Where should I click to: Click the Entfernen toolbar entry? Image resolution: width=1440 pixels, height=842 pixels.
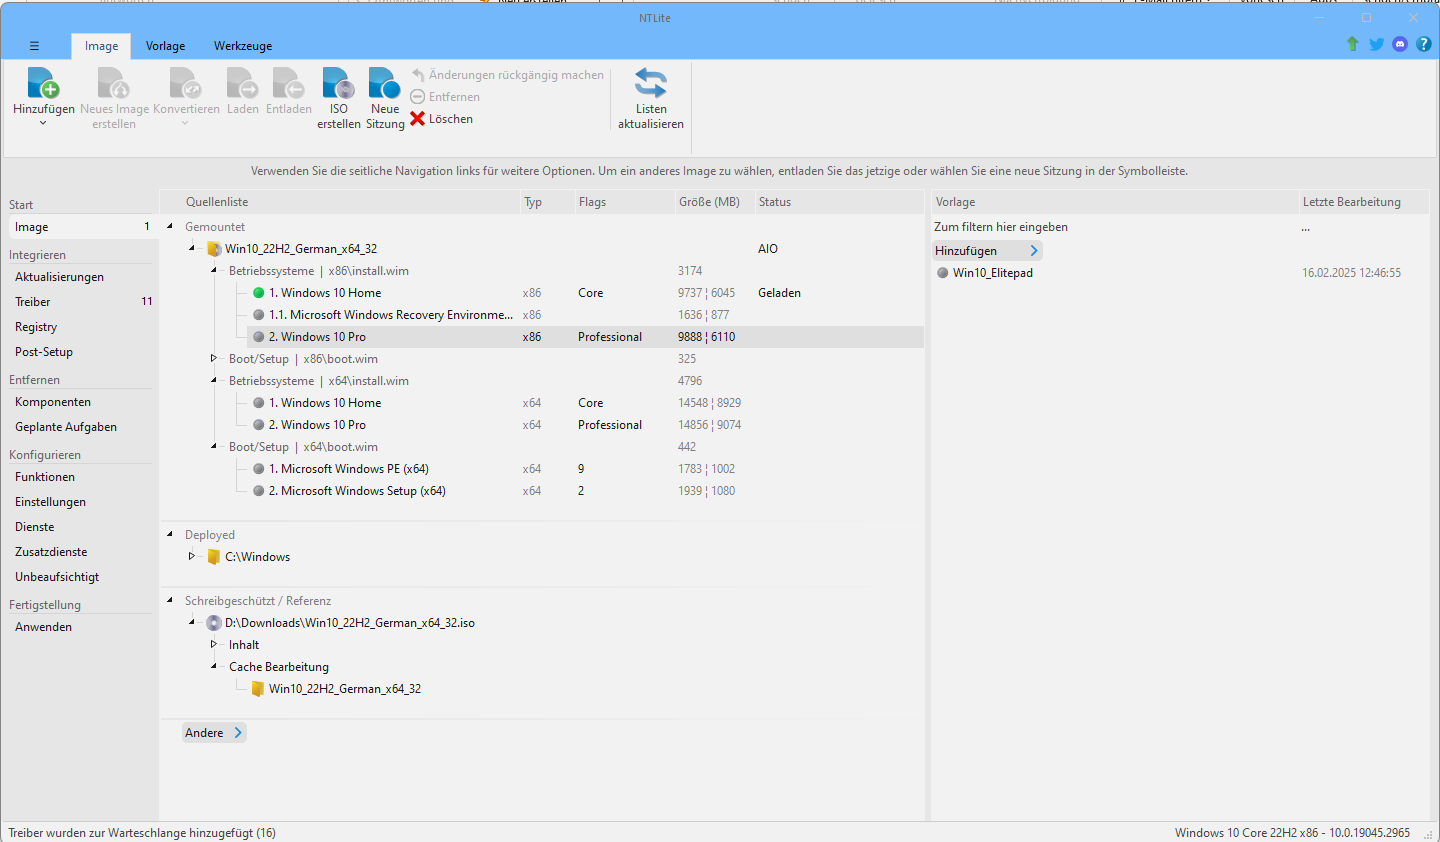[x=445, y=97]
